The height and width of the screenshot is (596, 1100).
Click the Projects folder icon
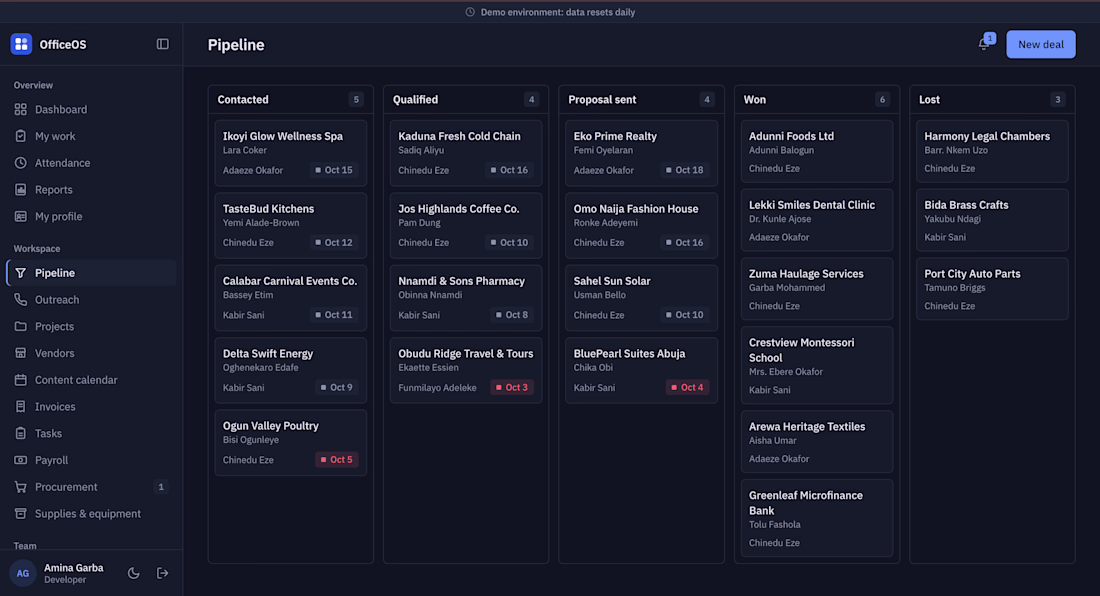(x=20, y=326)
